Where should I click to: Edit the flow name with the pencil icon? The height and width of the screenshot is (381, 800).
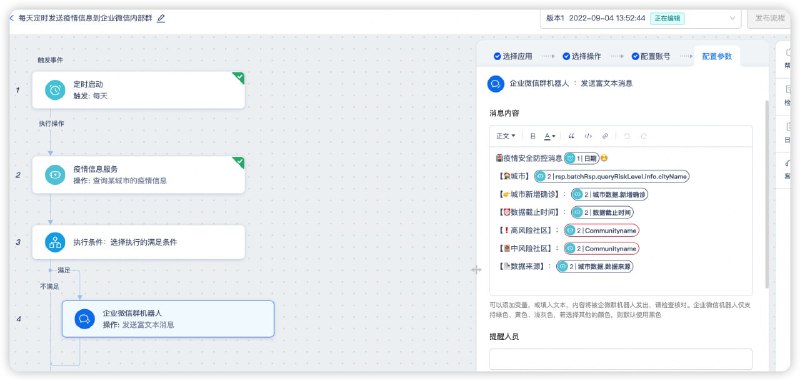click(161, 18)
